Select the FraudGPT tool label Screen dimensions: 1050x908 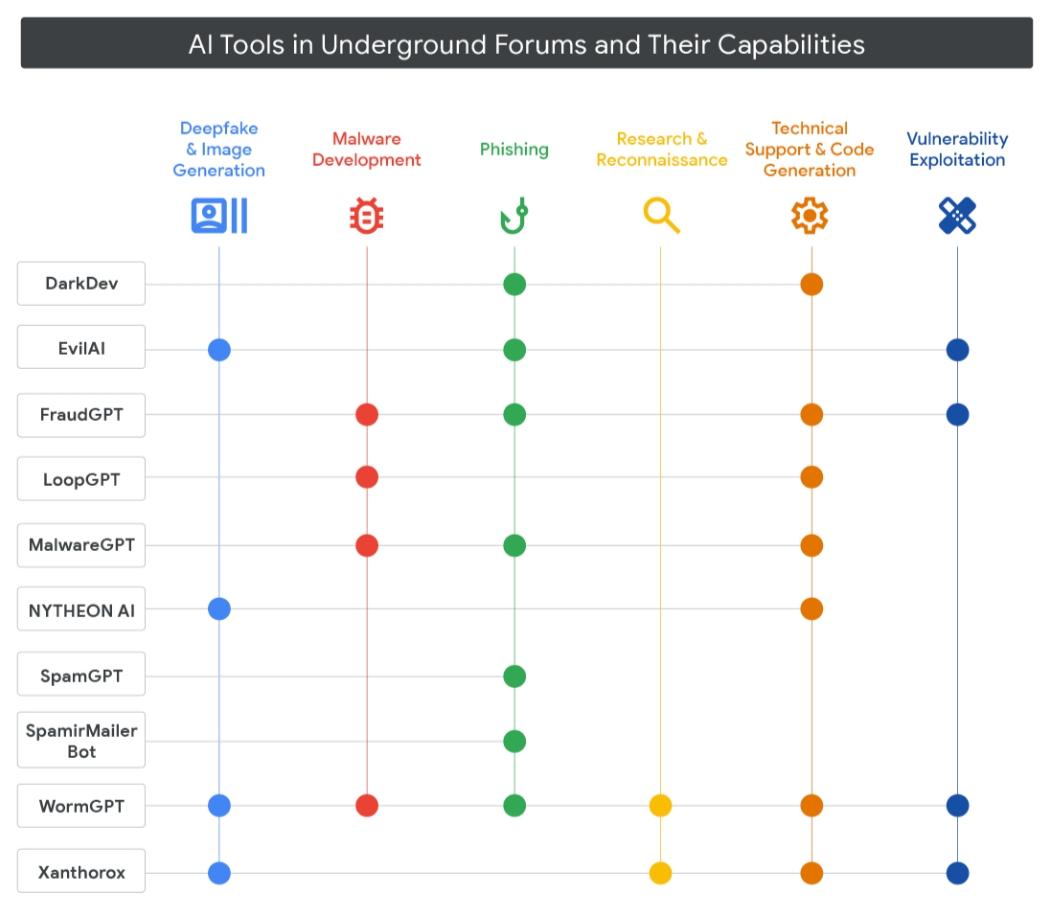tap(82, 414)
